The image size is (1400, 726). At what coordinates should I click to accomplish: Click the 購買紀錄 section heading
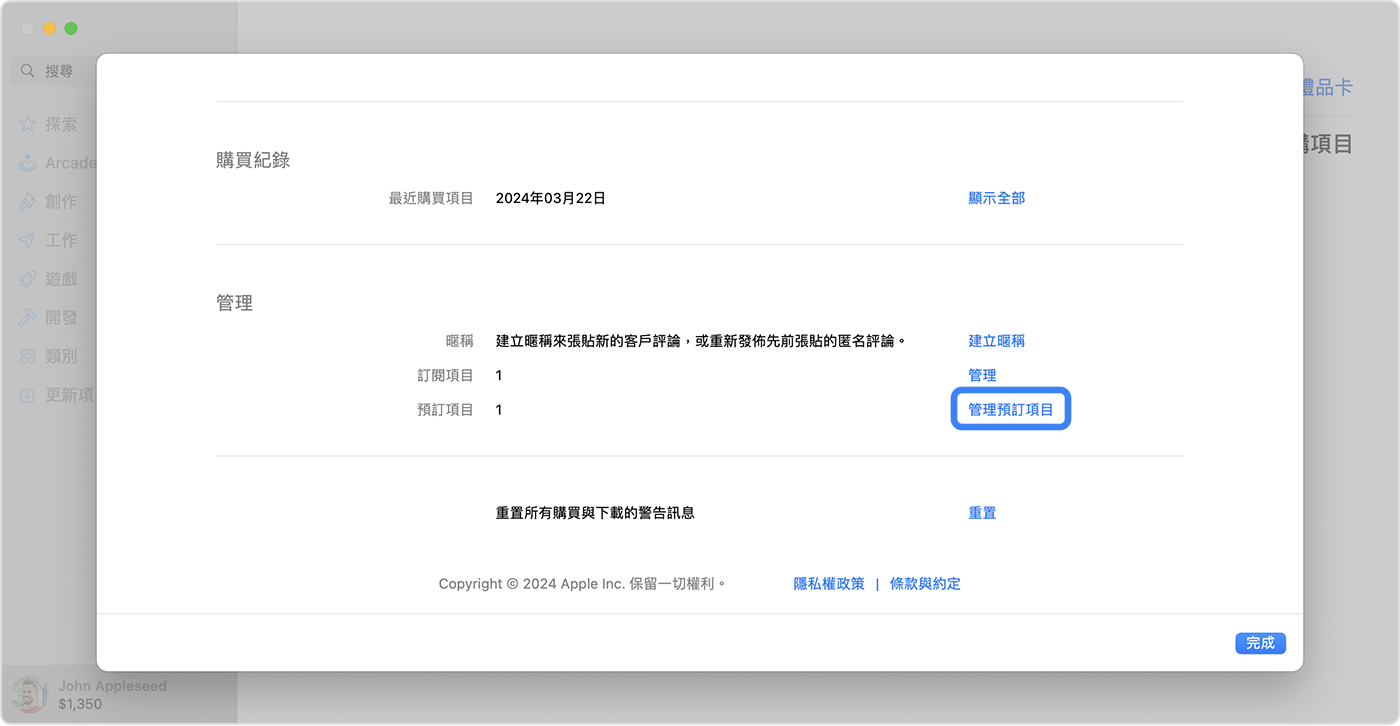coord(253,160)
